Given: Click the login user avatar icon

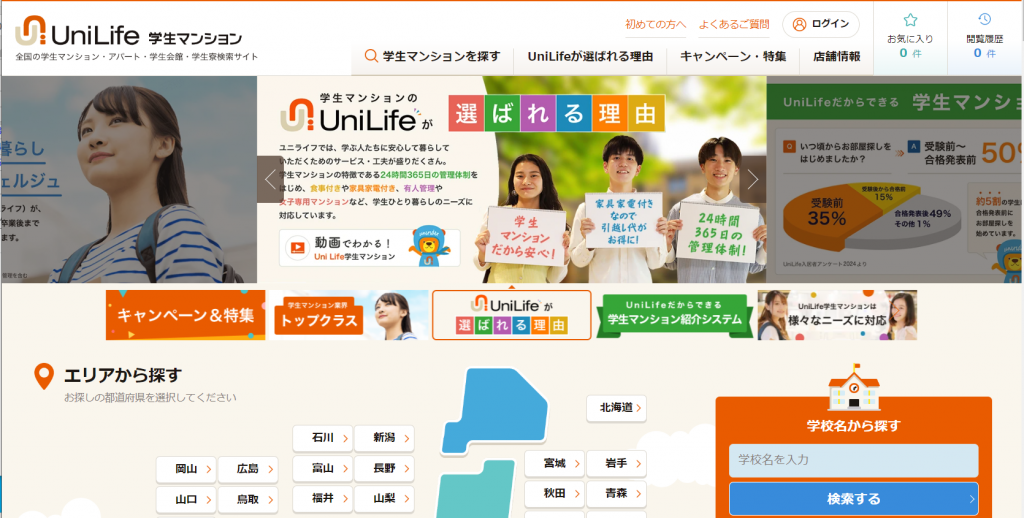Looking at the screenshot, I should [x=799, y=24].
